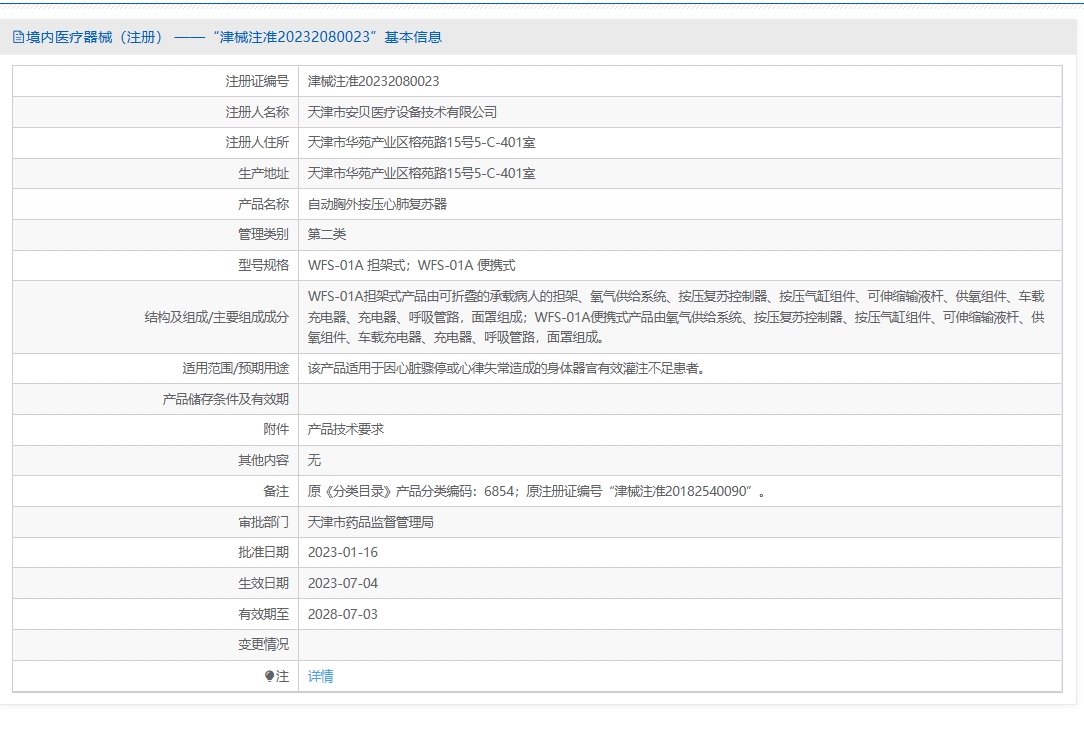
Task: Click the 注册人住所 address value
Action: (x=422, y=142)
